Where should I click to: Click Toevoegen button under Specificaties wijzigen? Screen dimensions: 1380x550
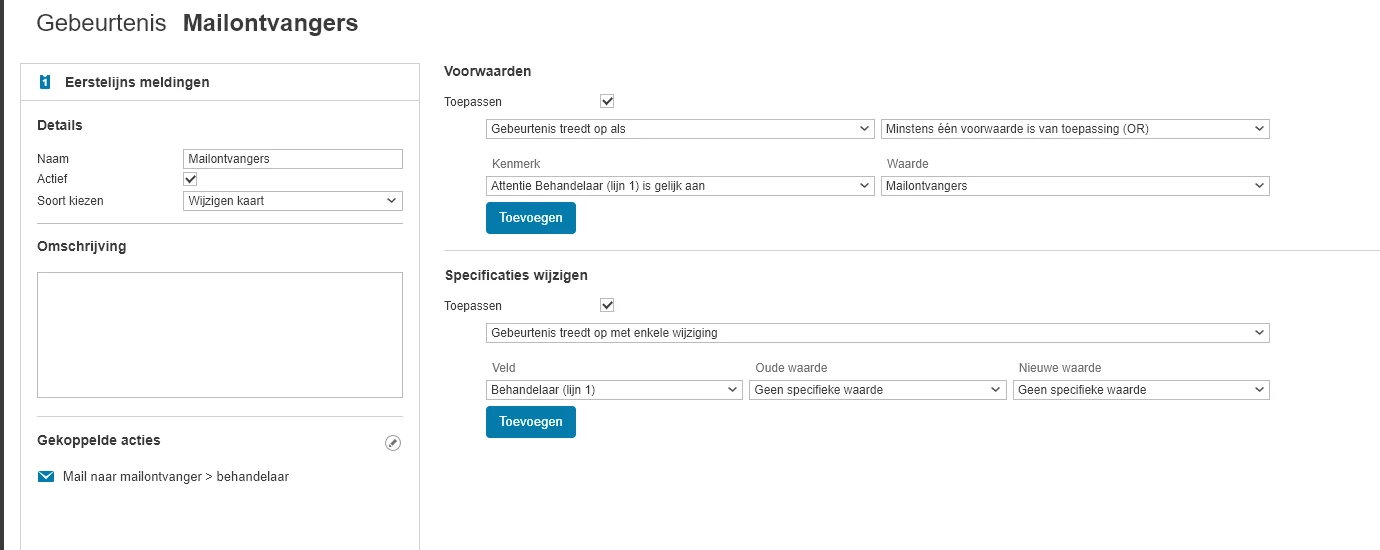point(531,422)
